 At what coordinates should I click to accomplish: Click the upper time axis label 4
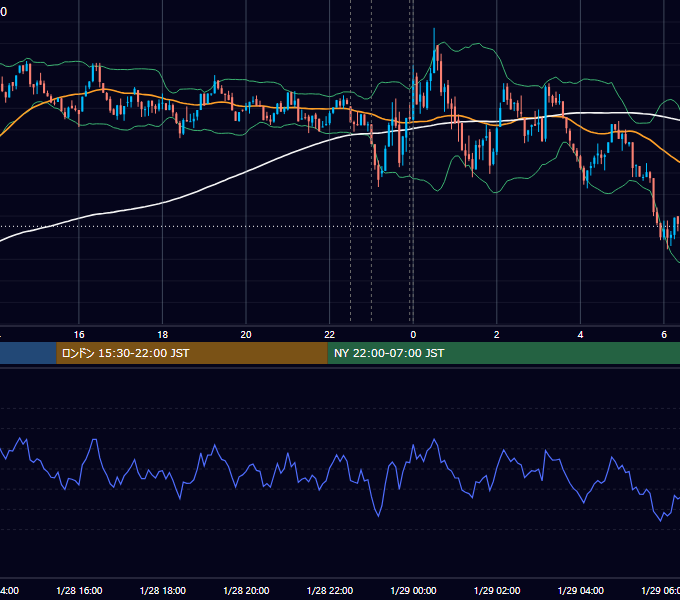(x=580, y=335)
